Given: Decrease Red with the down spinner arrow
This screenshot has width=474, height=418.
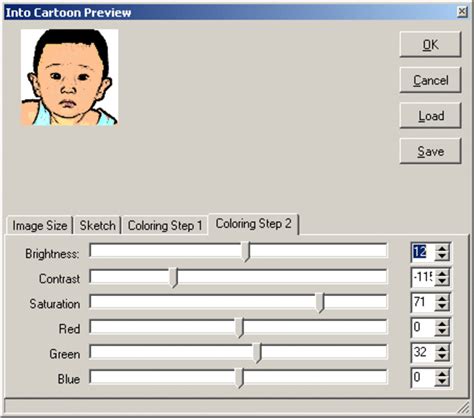Looking at the screenshot, I should pos(442,332).
